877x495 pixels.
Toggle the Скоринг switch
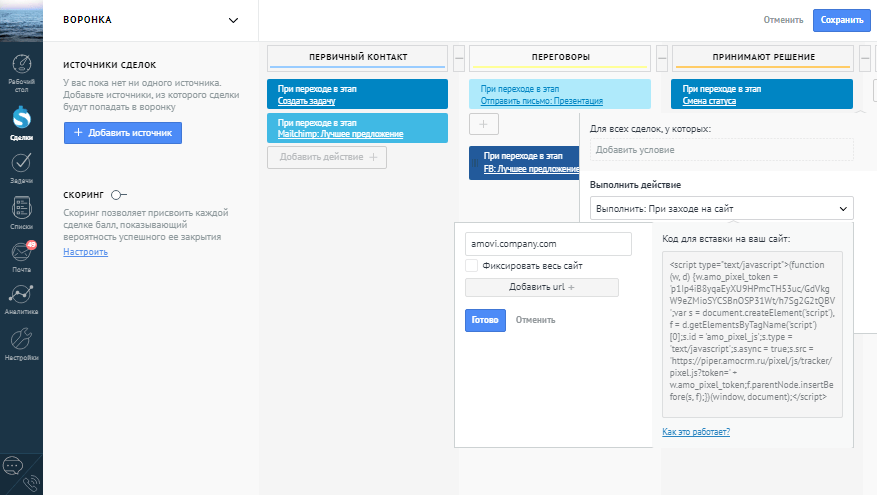coord(119,195)
